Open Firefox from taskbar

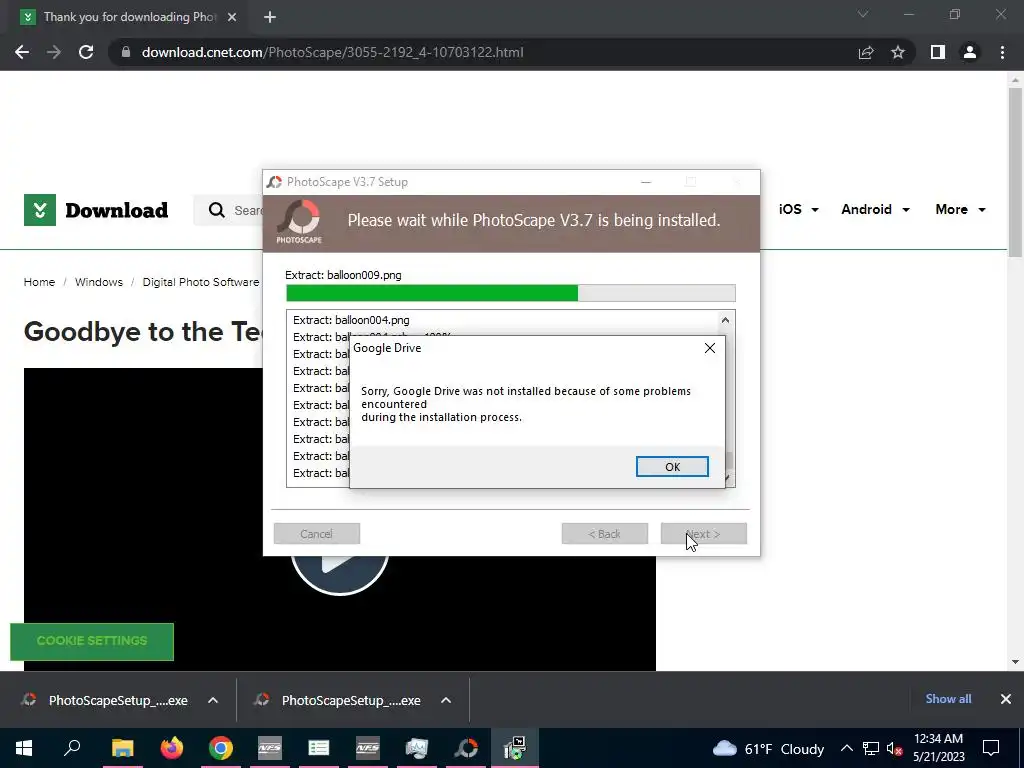pos(172,748)
